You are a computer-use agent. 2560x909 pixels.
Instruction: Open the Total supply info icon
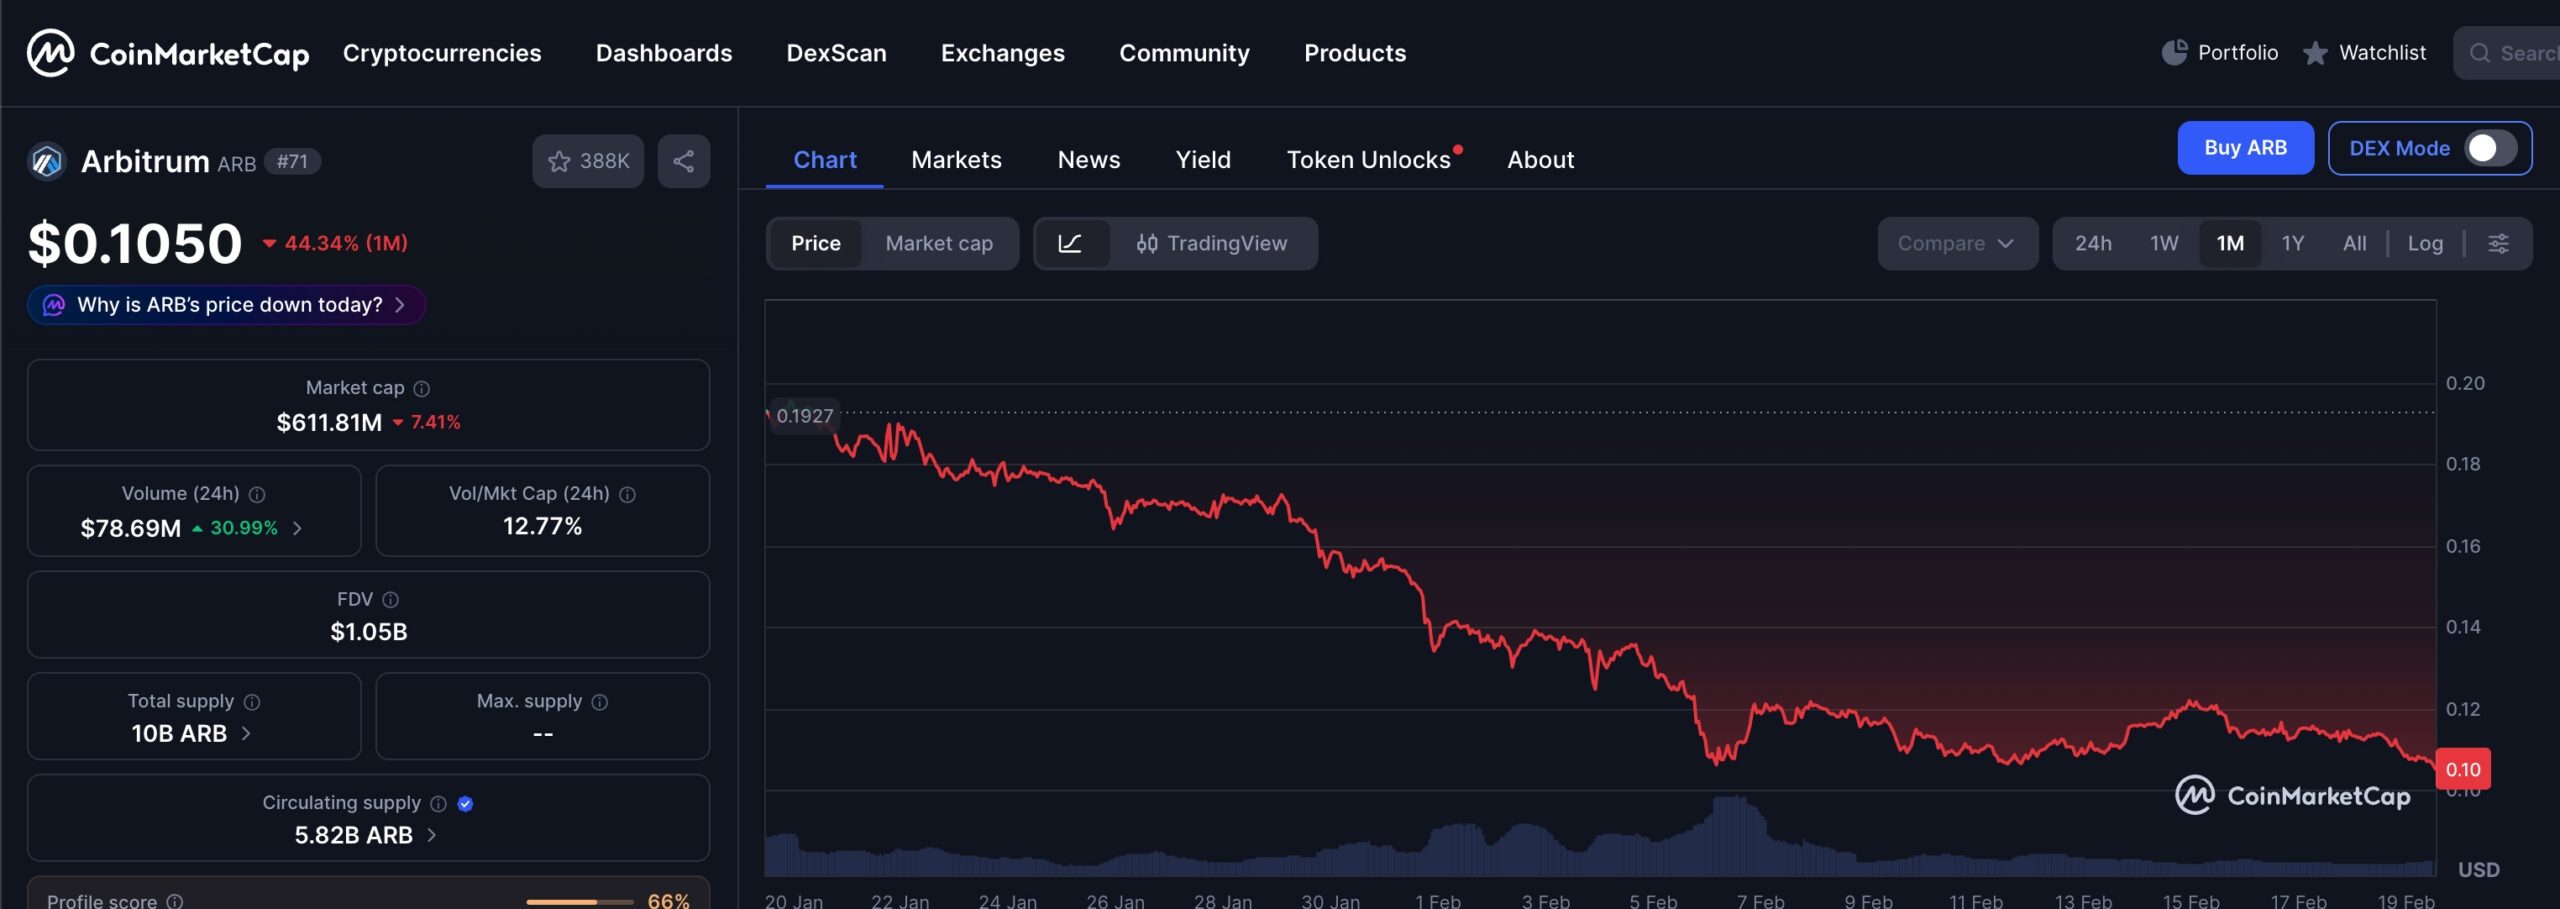click(x=252, y=702)
